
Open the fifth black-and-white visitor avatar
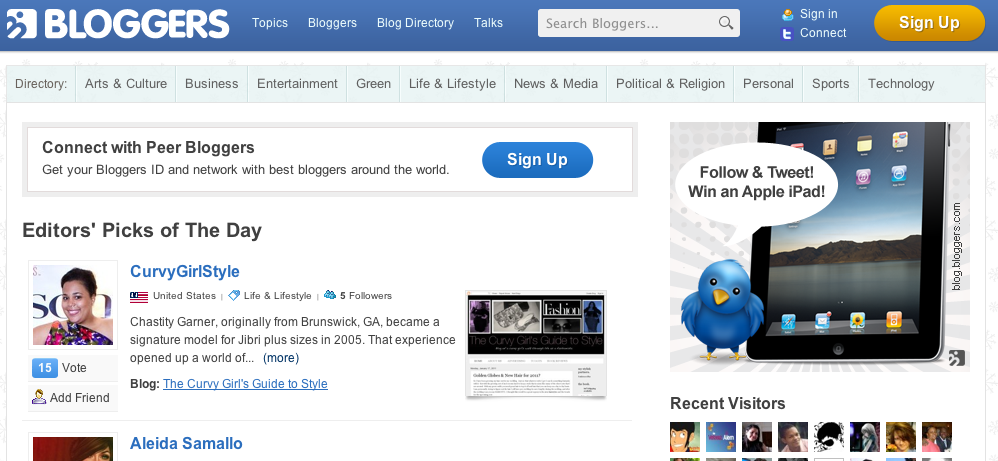829,437
